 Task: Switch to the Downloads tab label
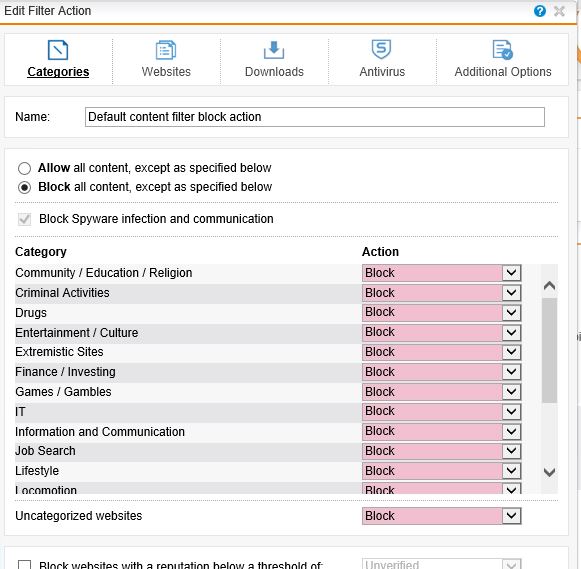coord(274,71)
